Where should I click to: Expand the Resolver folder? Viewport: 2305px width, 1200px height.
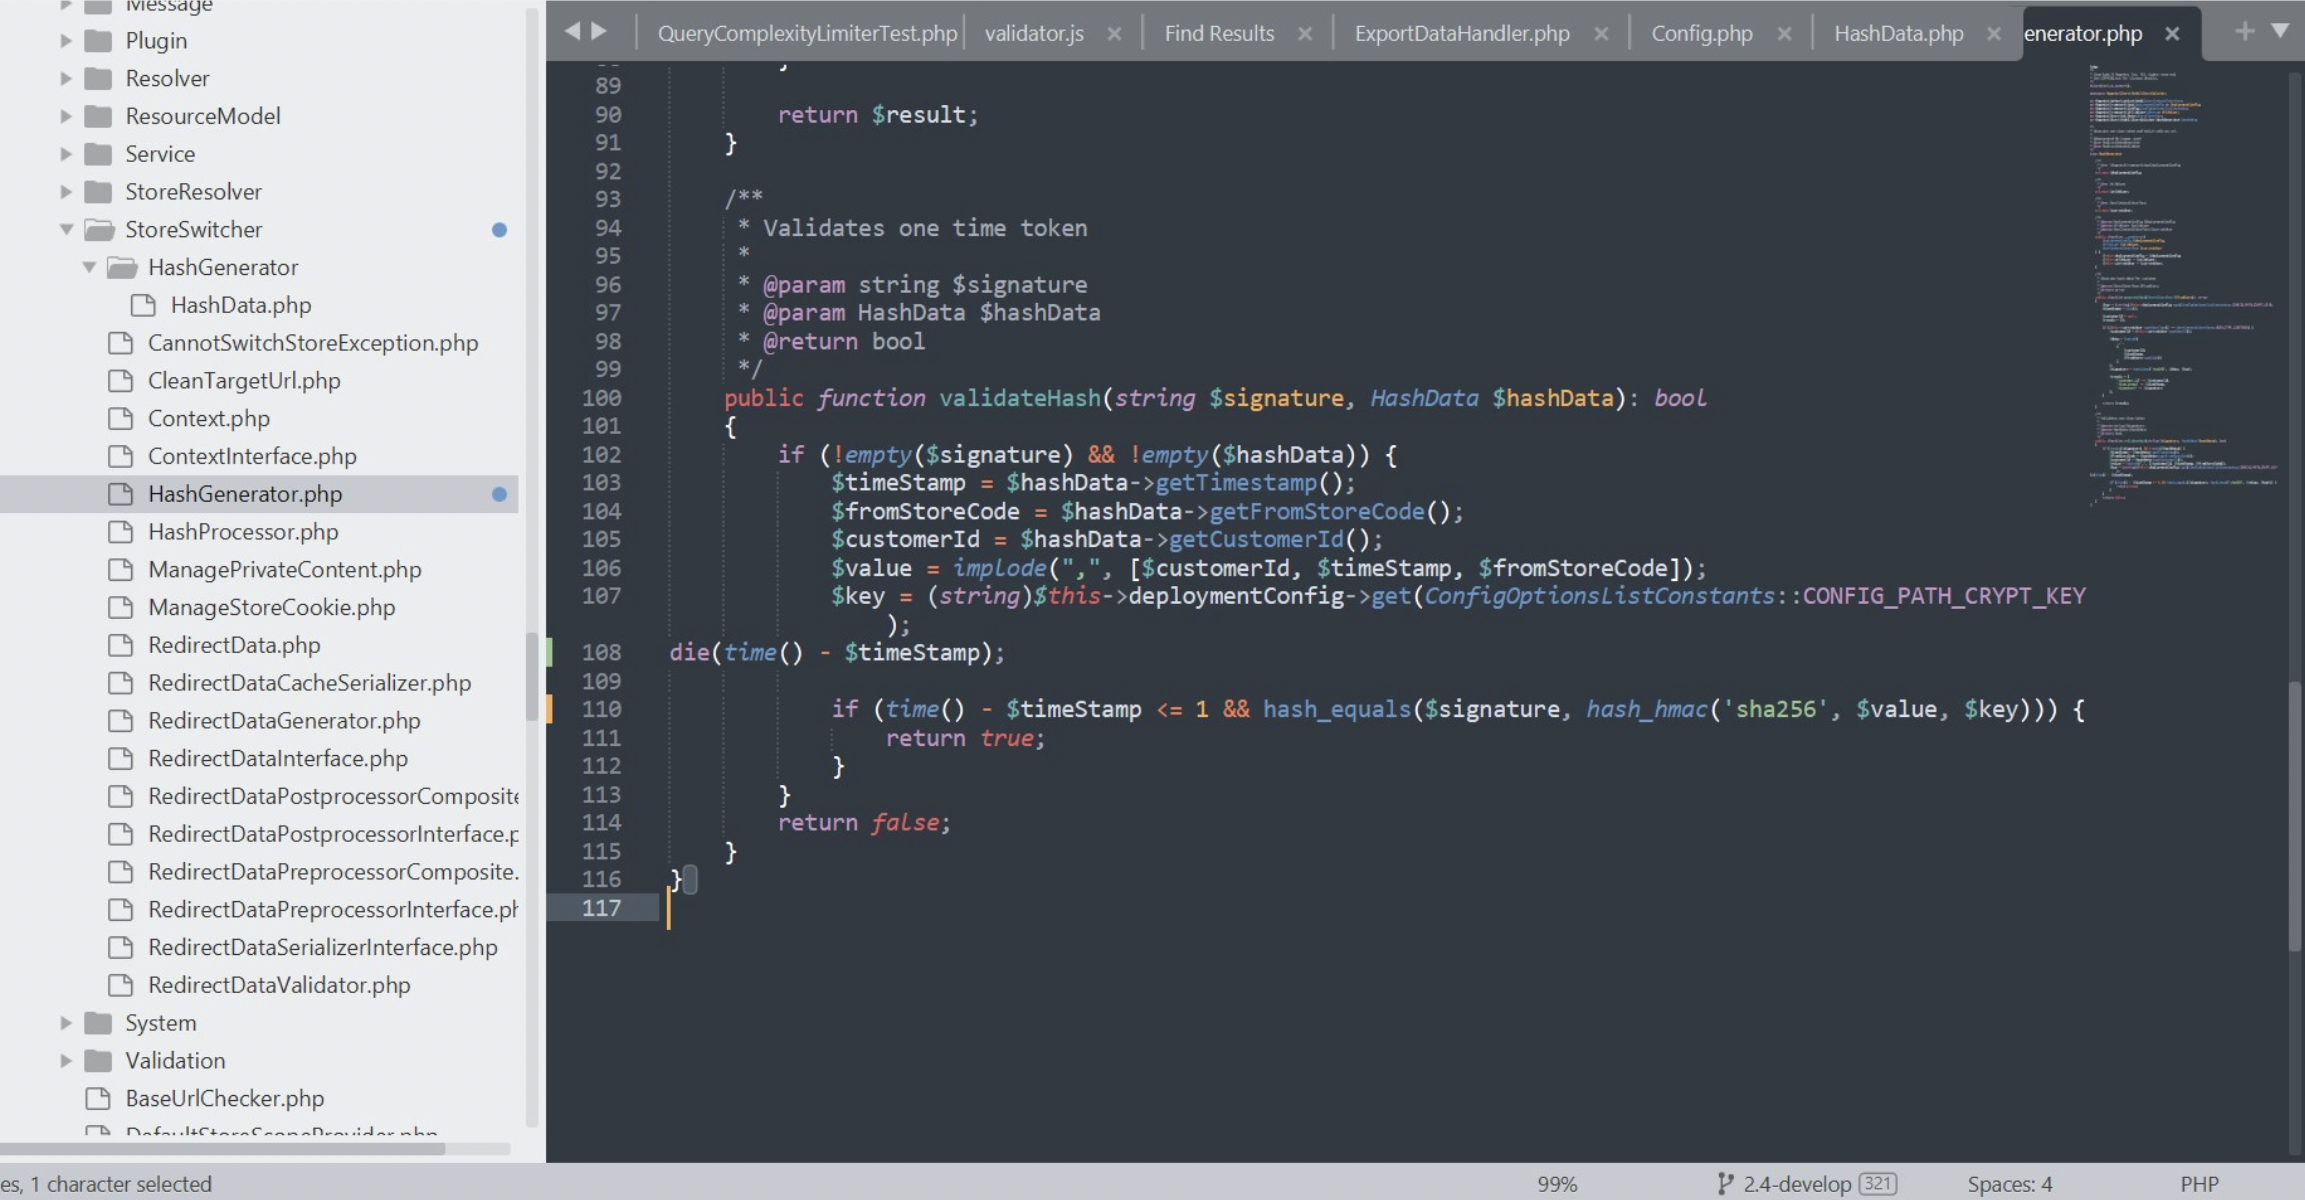[66, 78]
